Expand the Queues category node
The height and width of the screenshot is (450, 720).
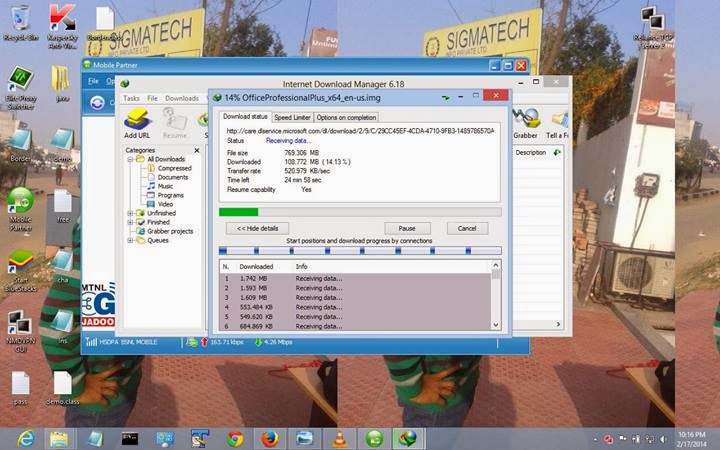(x=130, y=240)
